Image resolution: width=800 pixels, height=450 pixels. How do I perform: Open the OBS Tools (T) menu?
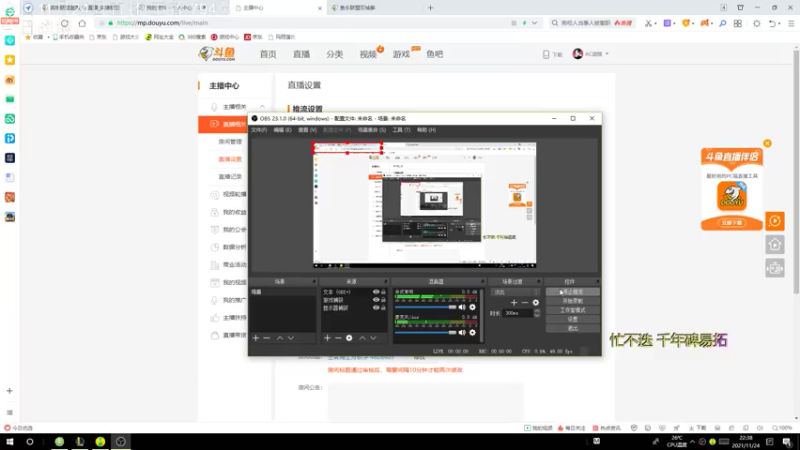point(401,130)
